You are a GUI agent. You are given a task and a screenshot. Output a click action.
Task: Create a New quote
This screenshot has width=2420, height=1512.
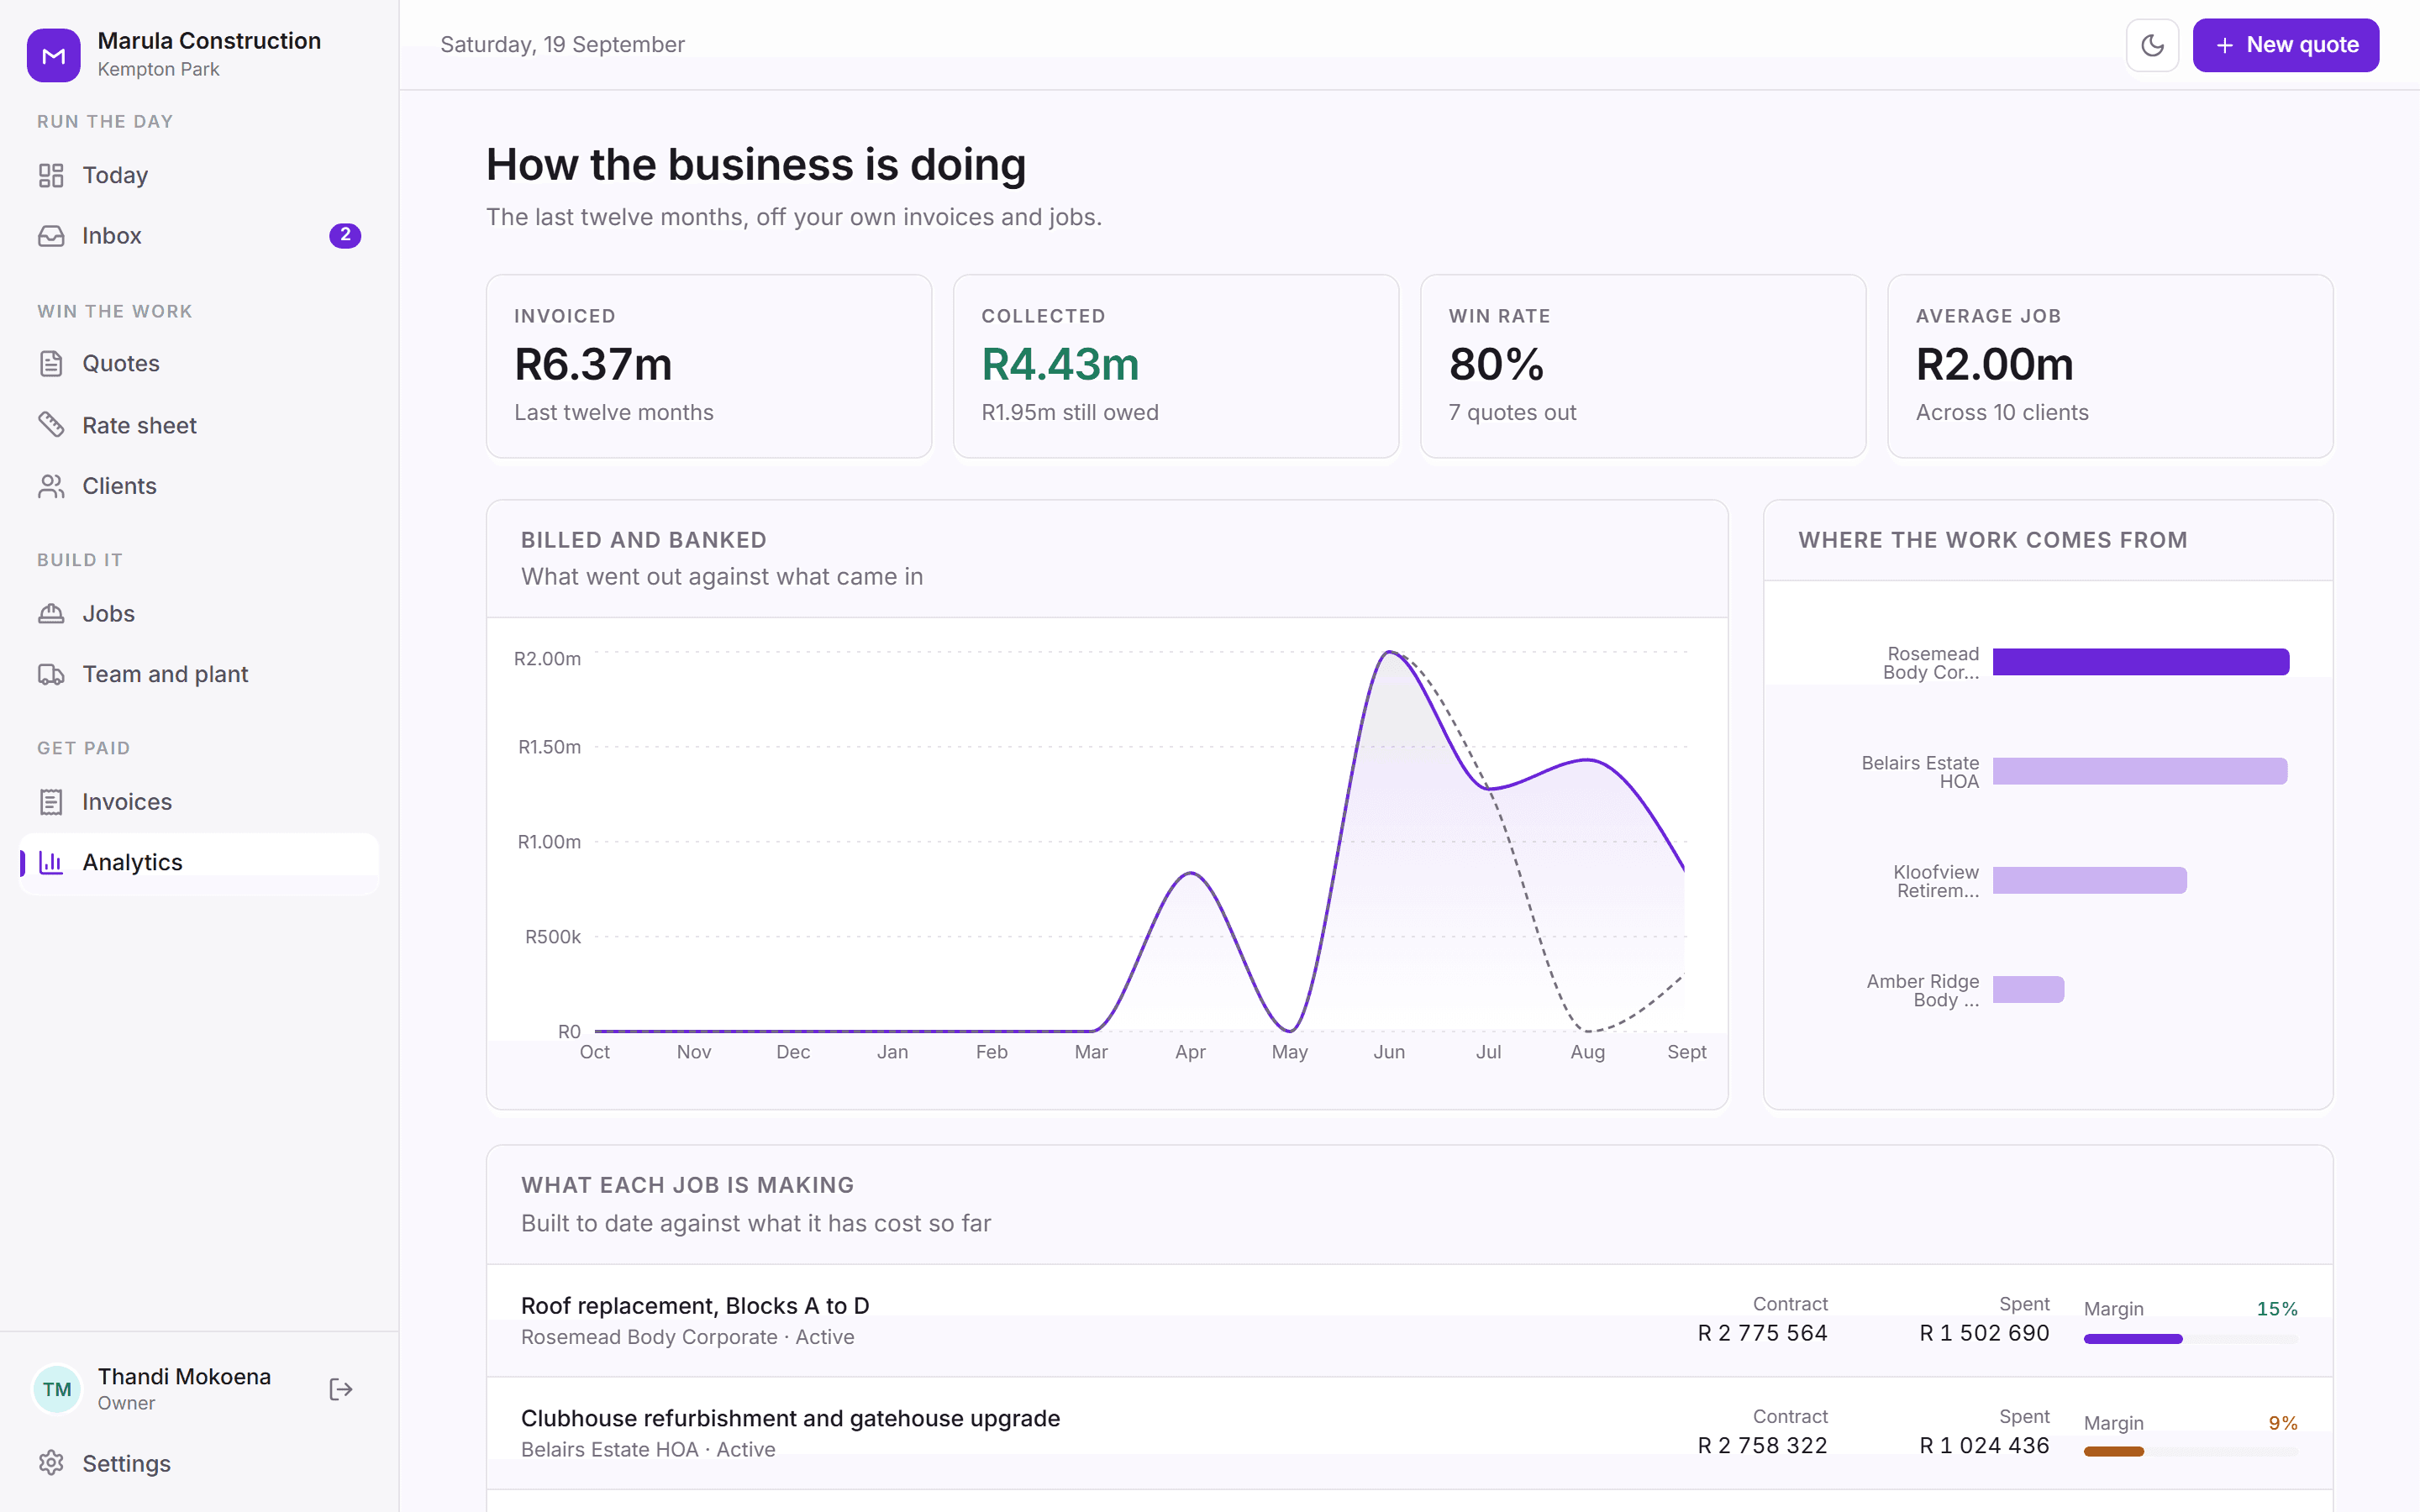point(2285,45)
